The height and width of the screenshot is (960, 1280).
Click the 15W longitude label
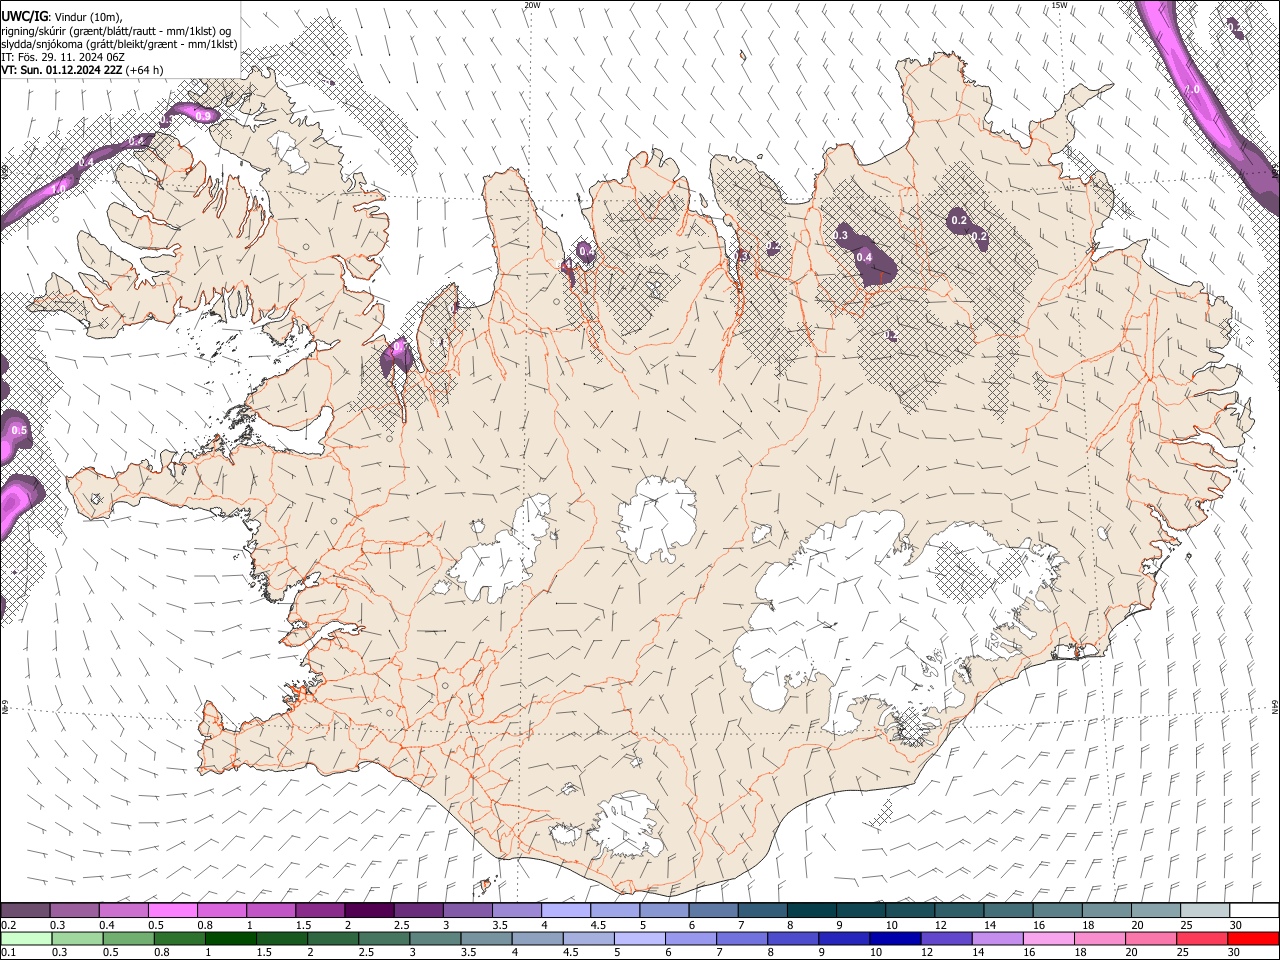click(x=1060, y=5)
